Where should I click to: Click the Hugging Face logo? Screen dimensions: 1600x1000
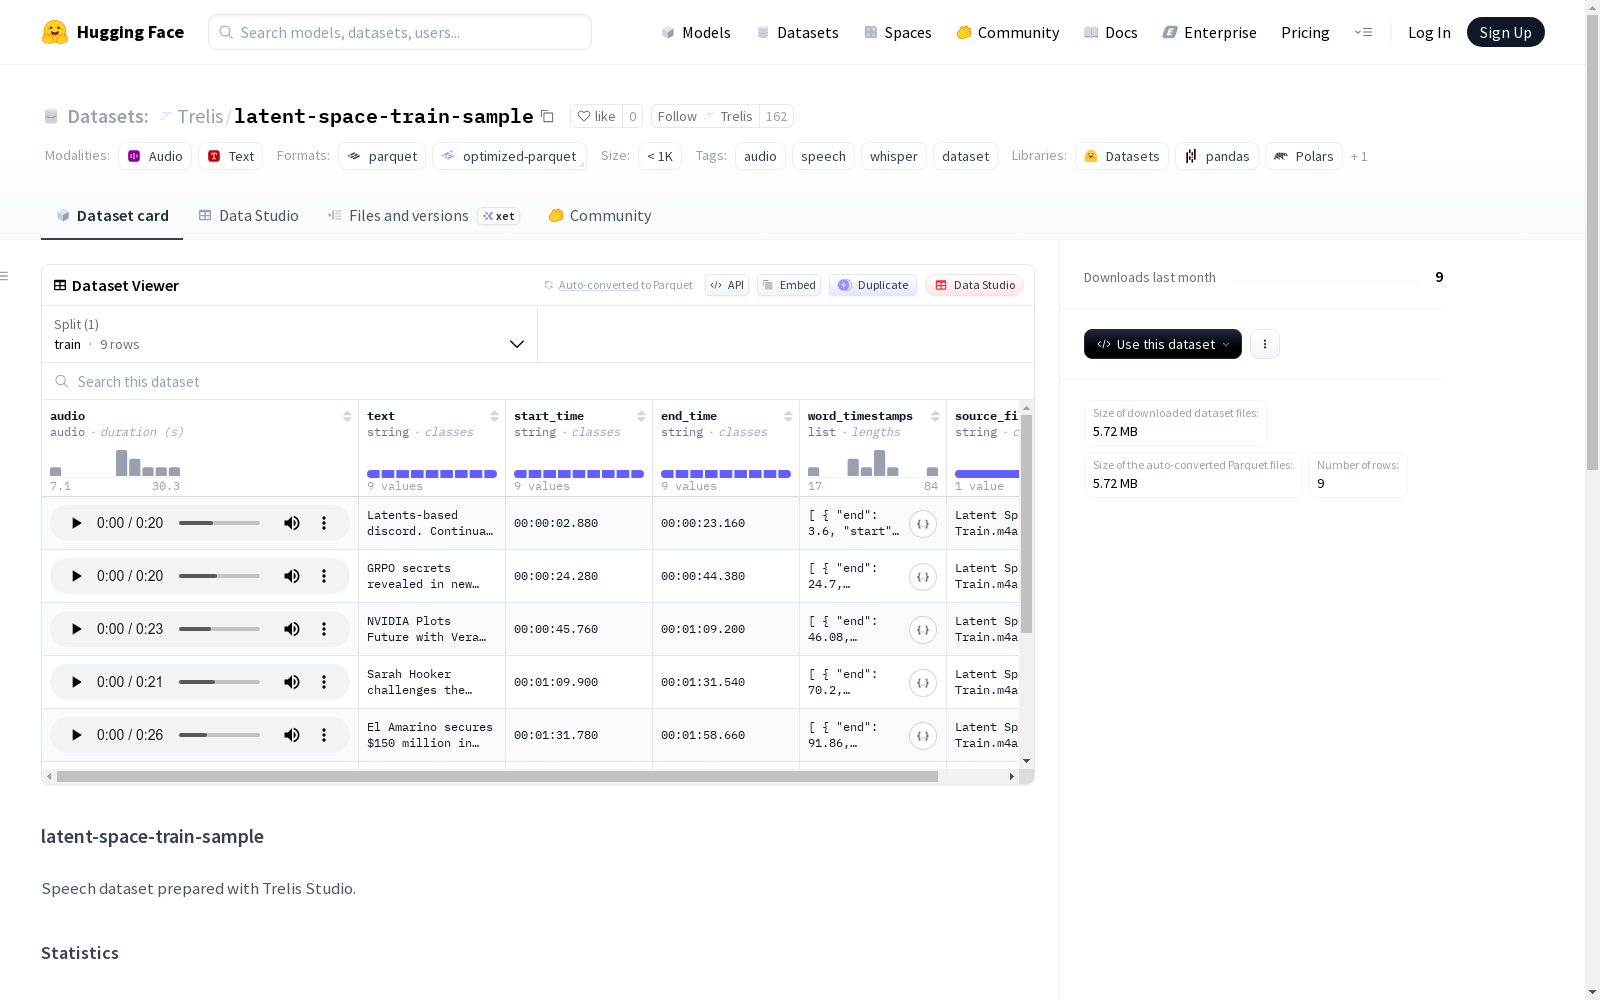click(112, 32)
